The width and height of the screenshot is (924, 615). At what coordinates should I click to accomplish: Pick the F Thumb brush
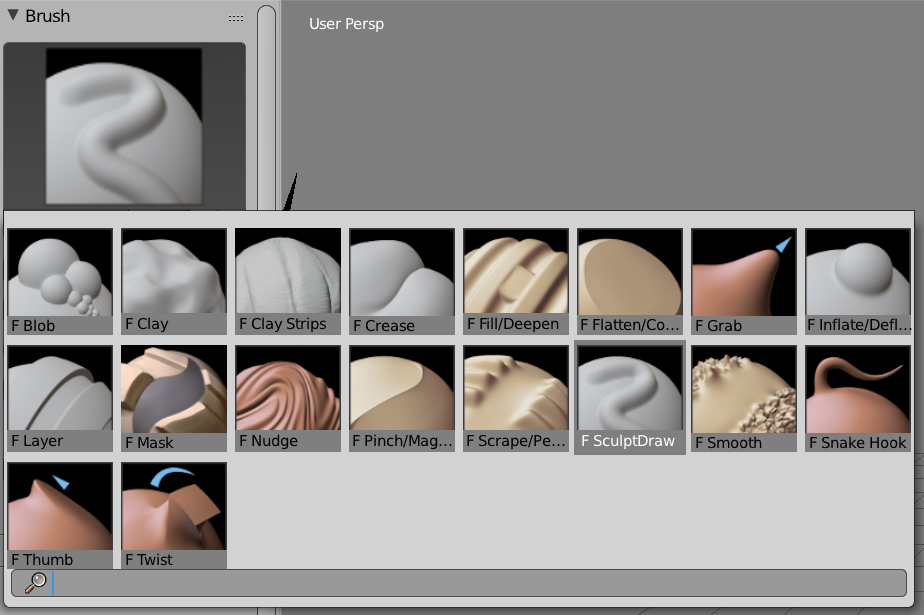pyautogui.click(x=59, y=510)
